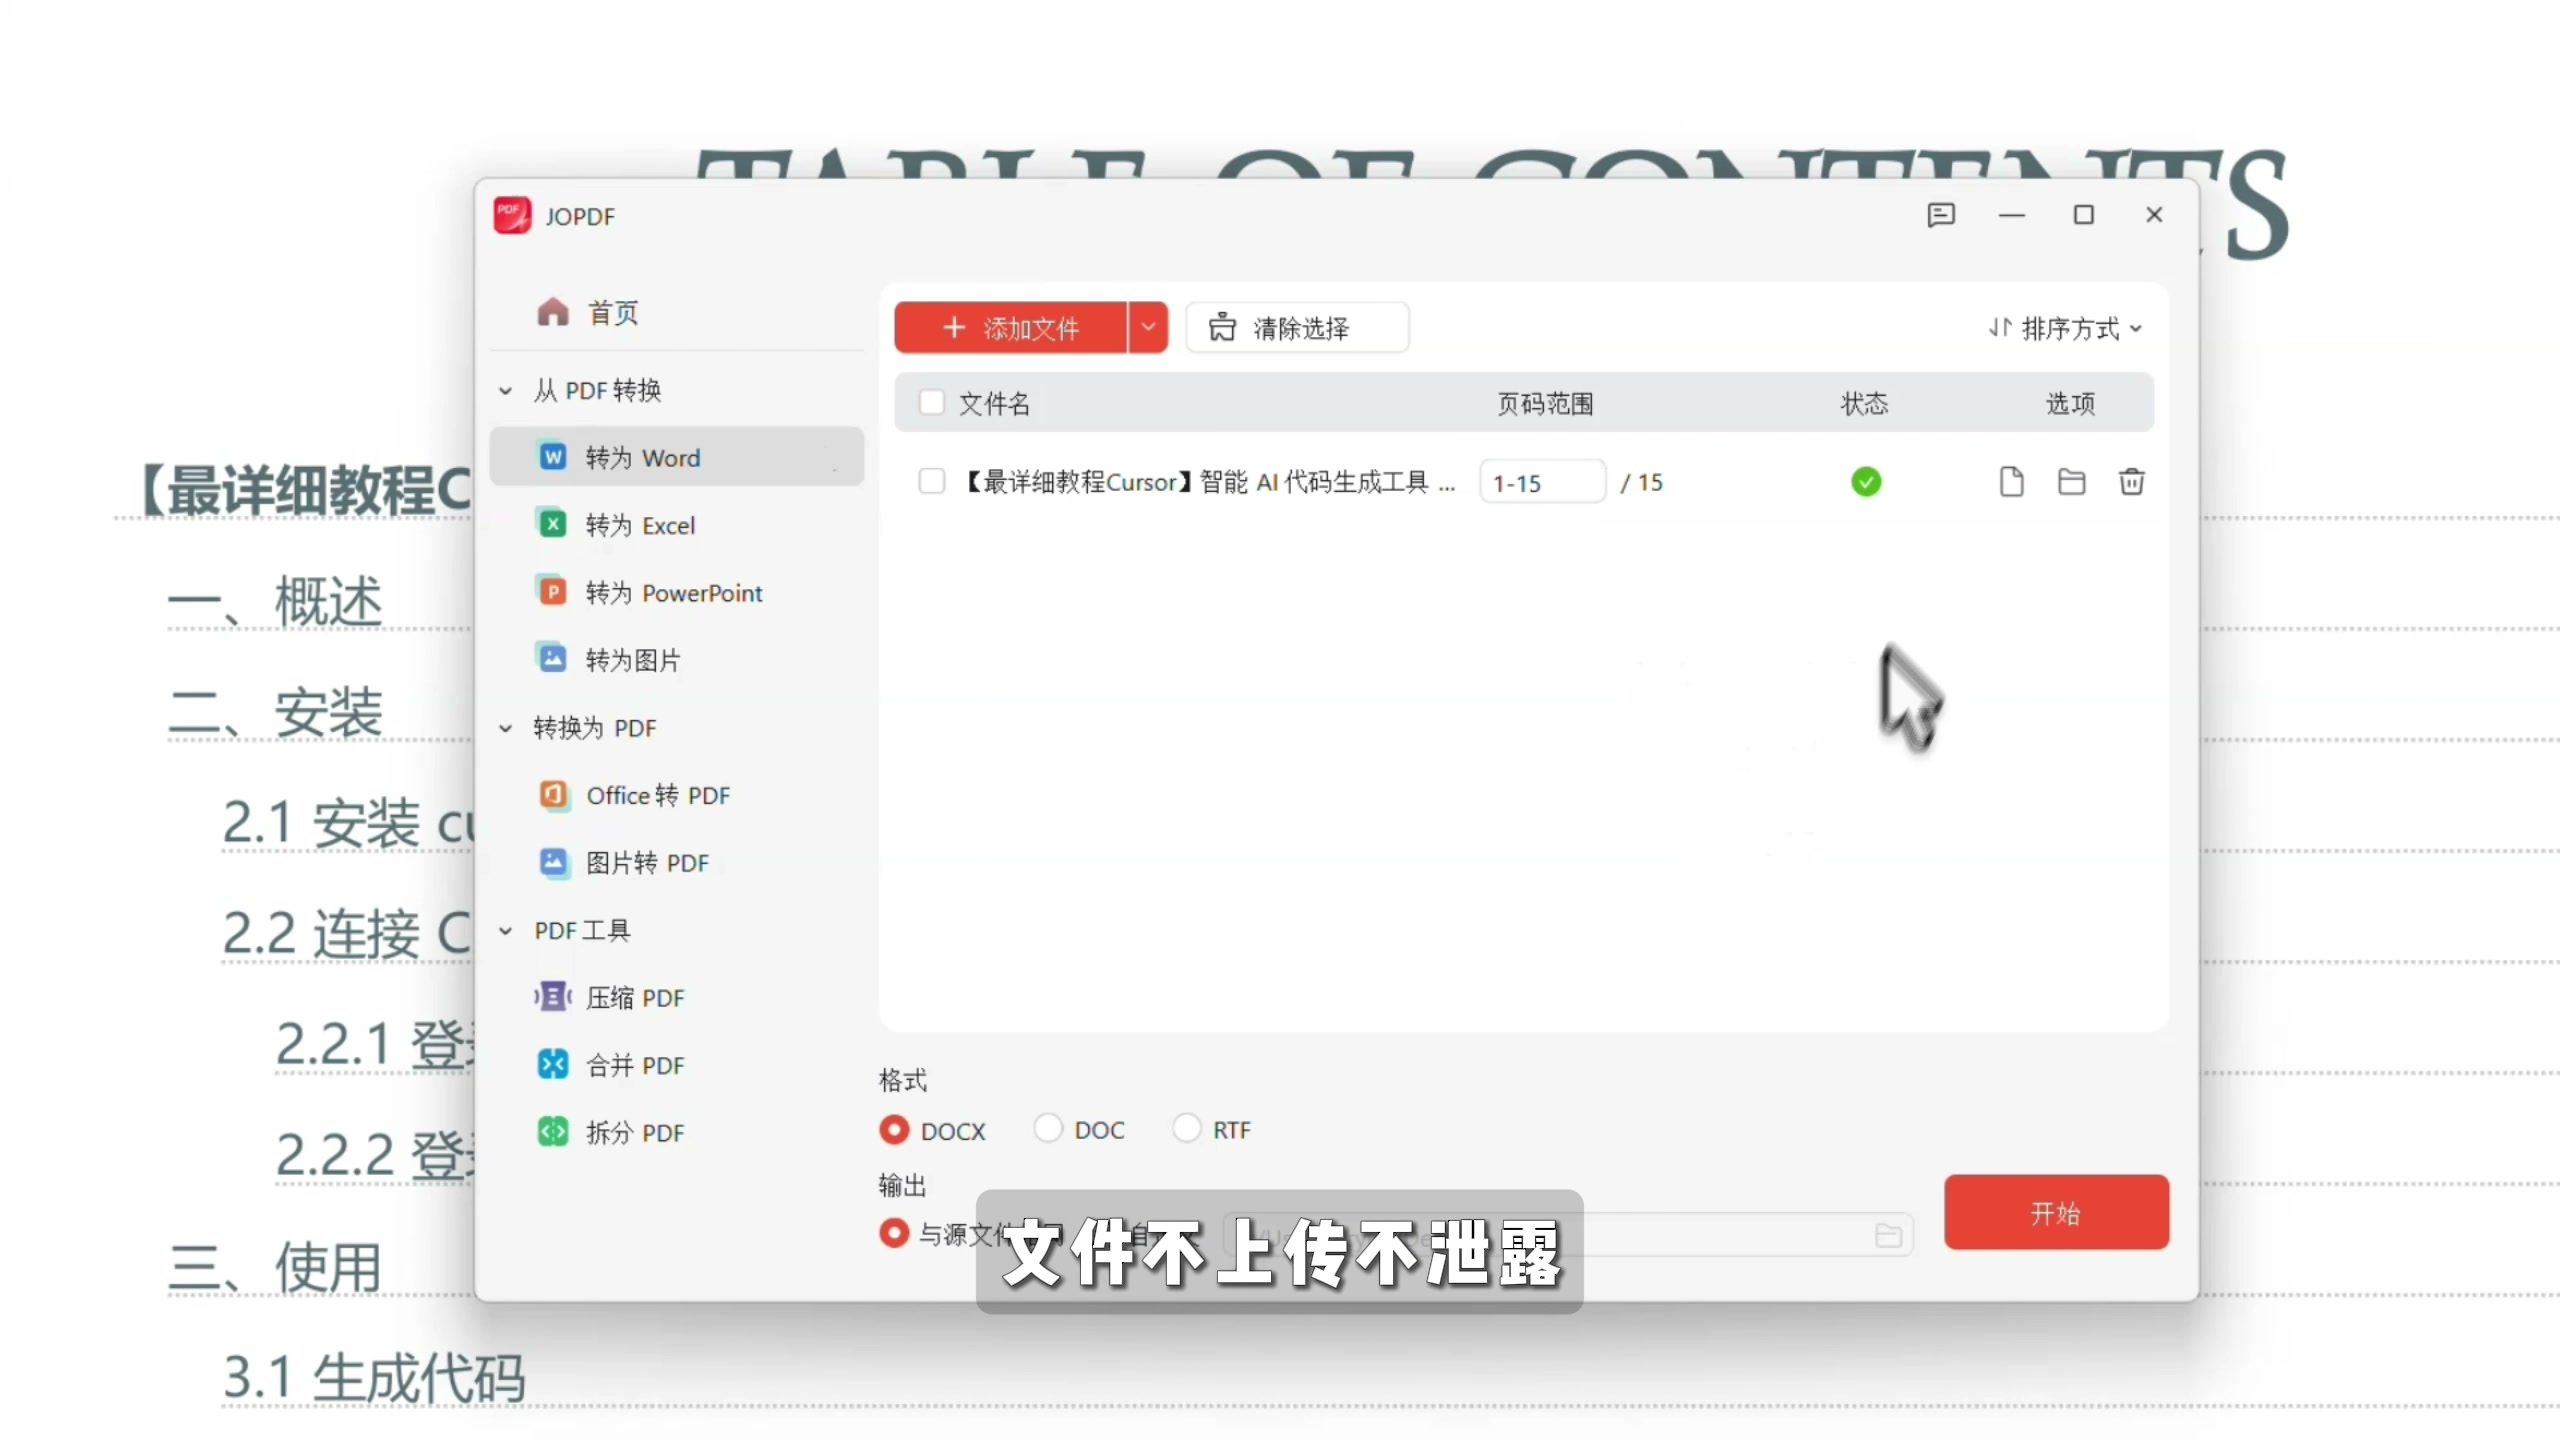Click the 合并 PDF merge icon
2560x1440 pixels.
(x=553, y=1064)
